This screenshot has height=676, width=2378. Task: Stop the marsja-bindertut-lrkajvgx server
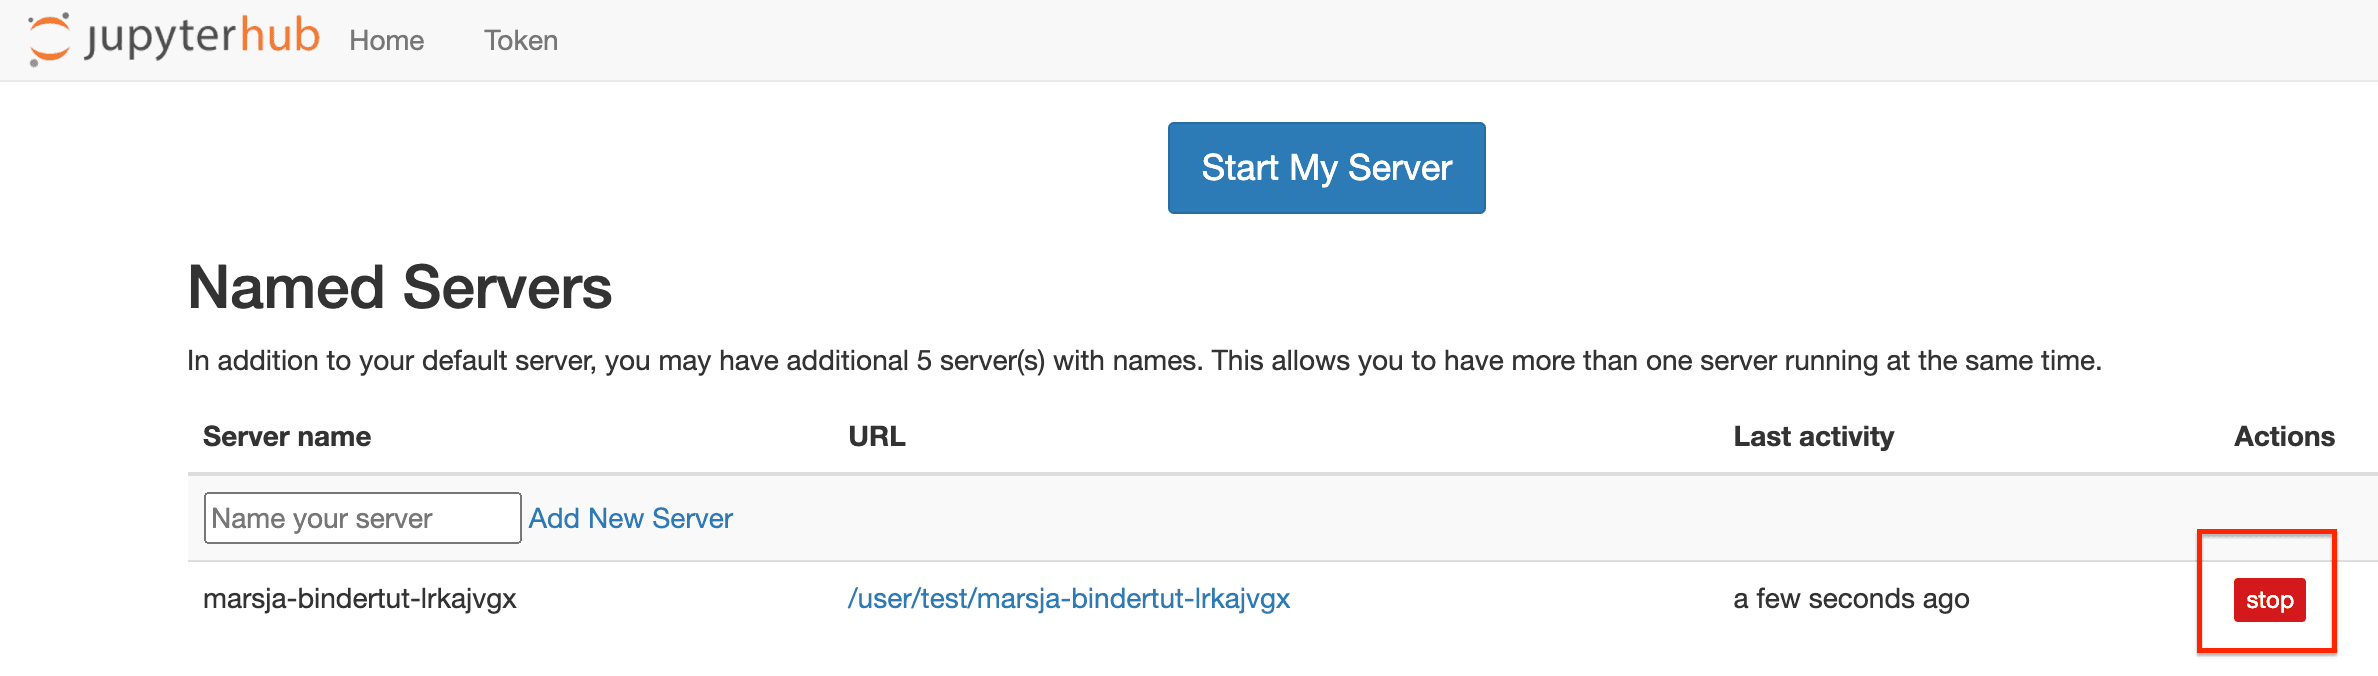tap(2268, 600)
